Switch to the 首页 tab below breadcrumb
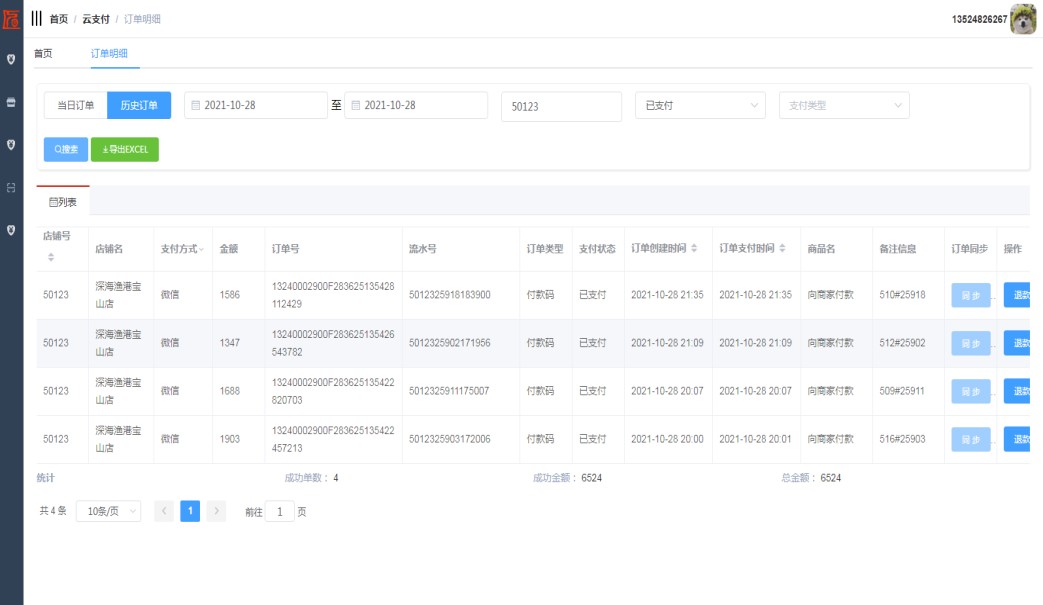The image size is (1043, 605). coord(43,54)
